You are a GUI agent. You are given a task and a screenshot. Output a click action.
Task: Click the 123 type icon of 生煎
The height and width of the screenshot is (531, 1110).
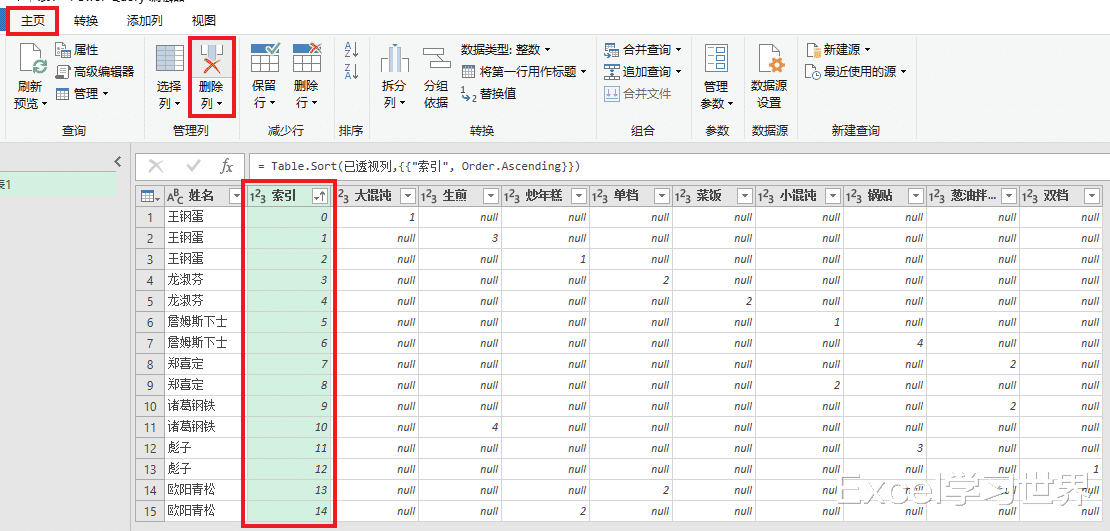(429, 196)
